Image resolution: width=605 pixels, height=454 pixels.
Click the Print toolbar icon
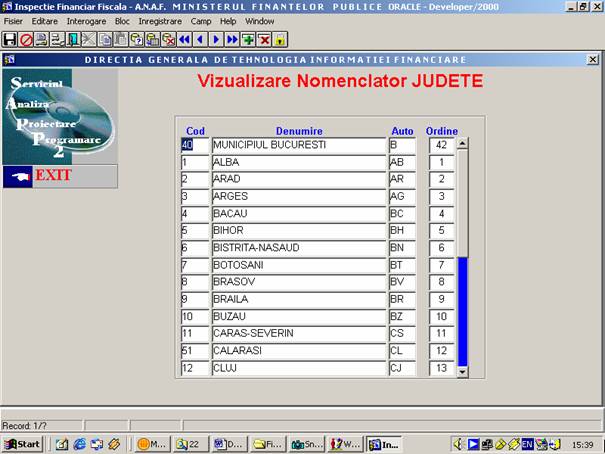pyautogui.click(x=41, y=40)
